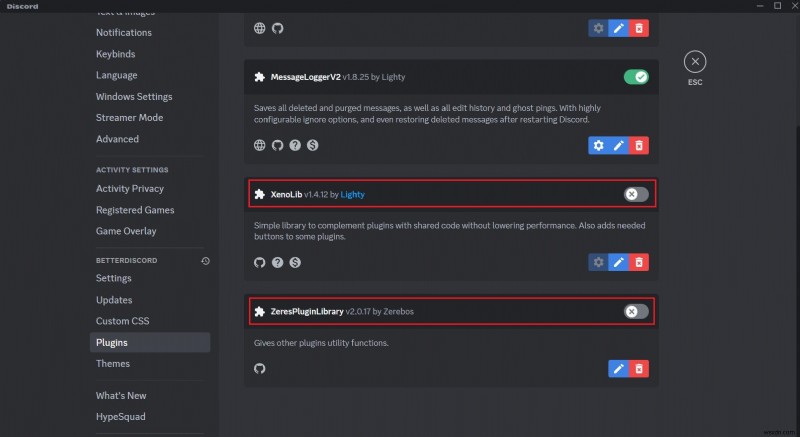The image size is (800, 437).
Task: Open Lighty author link on XenoLib
Action: click(x=353, y=194)
